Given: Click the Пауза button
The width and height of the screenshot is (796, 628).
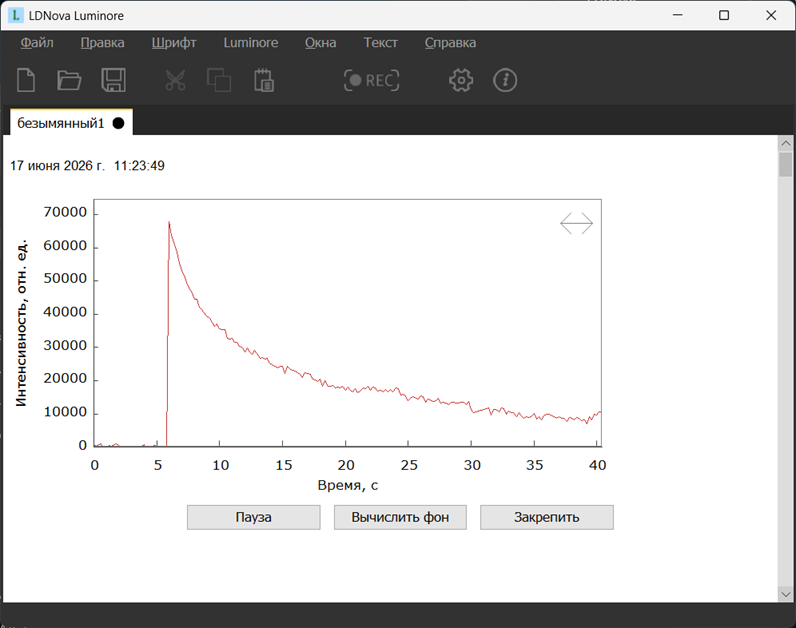Looking at the screenshot, I should (254, 517).
